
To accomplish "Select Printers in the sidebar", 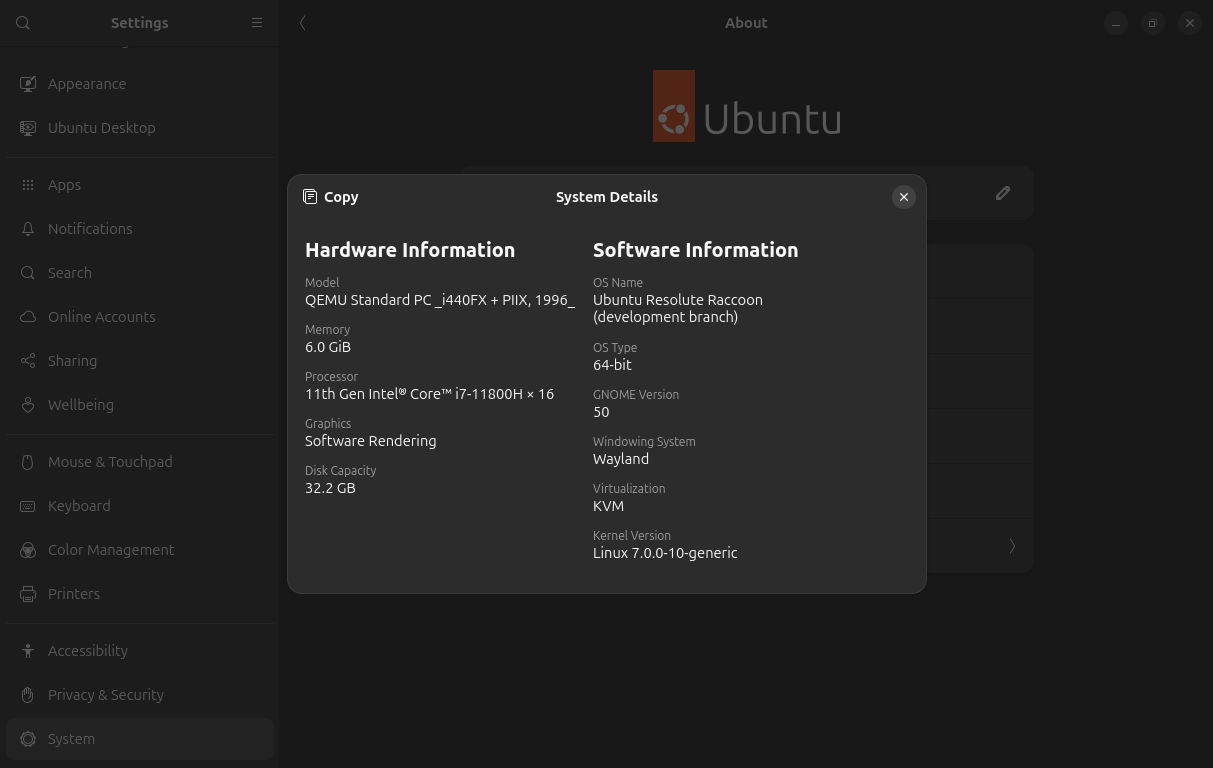I will 74,594.
